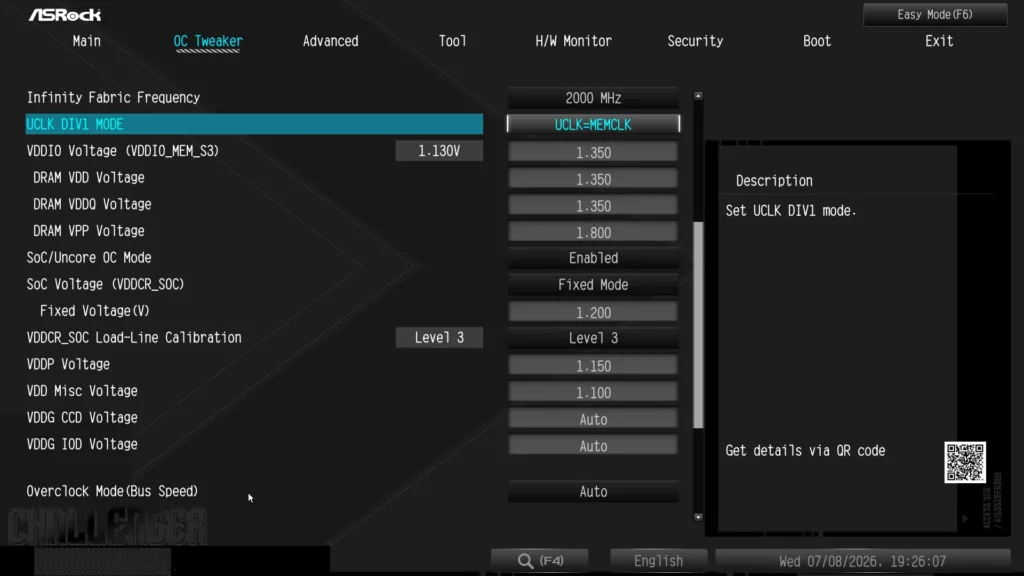Image resolution: width=1024 pixels, height=576 pixels.
Task: Click the 1.130V current VDDIO readout
Action: click(x=439, y=151)
